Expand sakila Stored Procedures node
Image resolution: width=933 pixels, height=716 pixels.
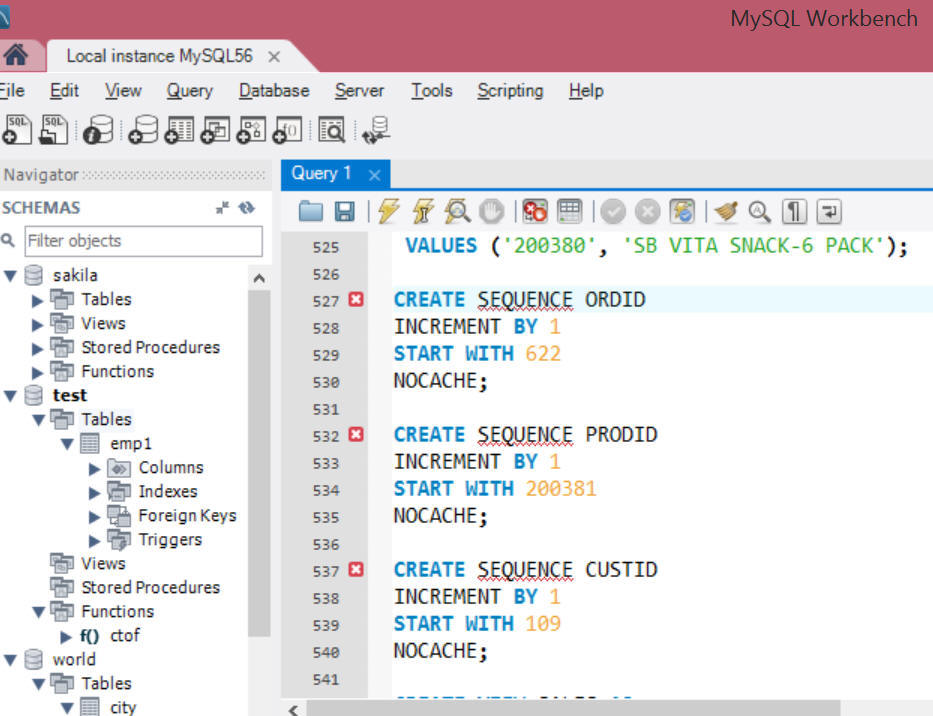(37, 348)
